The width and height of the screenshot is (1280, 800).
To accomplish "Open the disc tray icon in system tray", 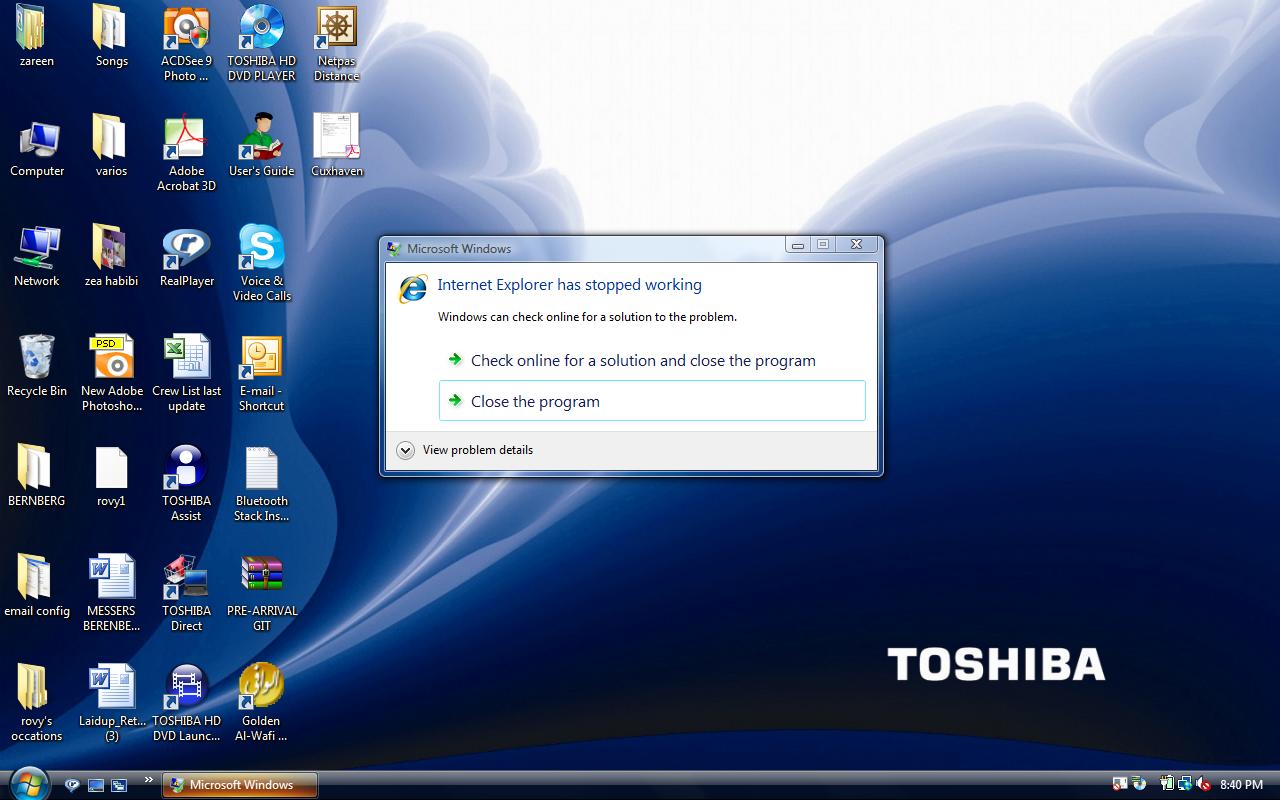I will (x=1139, y=784).
